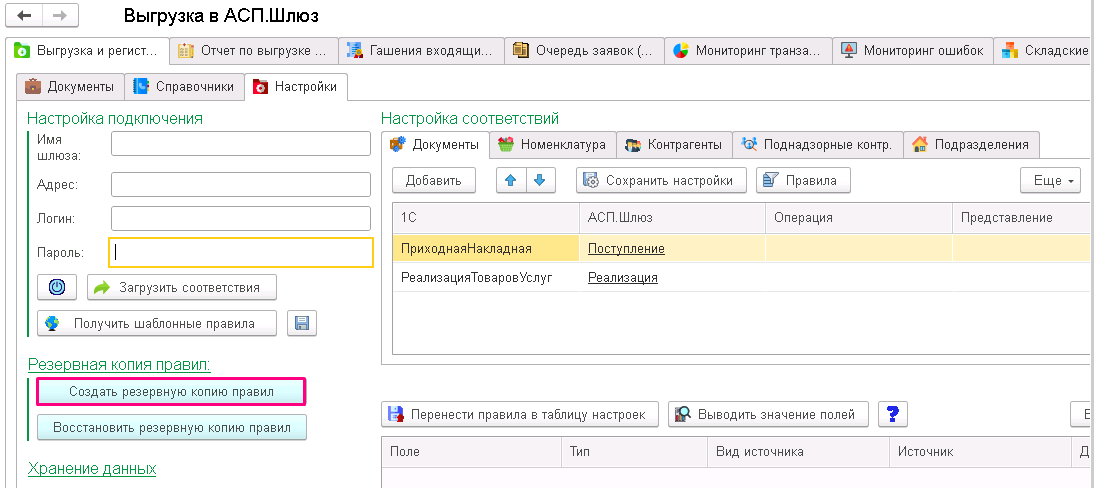
Task: Switch to Справочники sub-tab
Action: pyautogui.click(x=185, y=87)
